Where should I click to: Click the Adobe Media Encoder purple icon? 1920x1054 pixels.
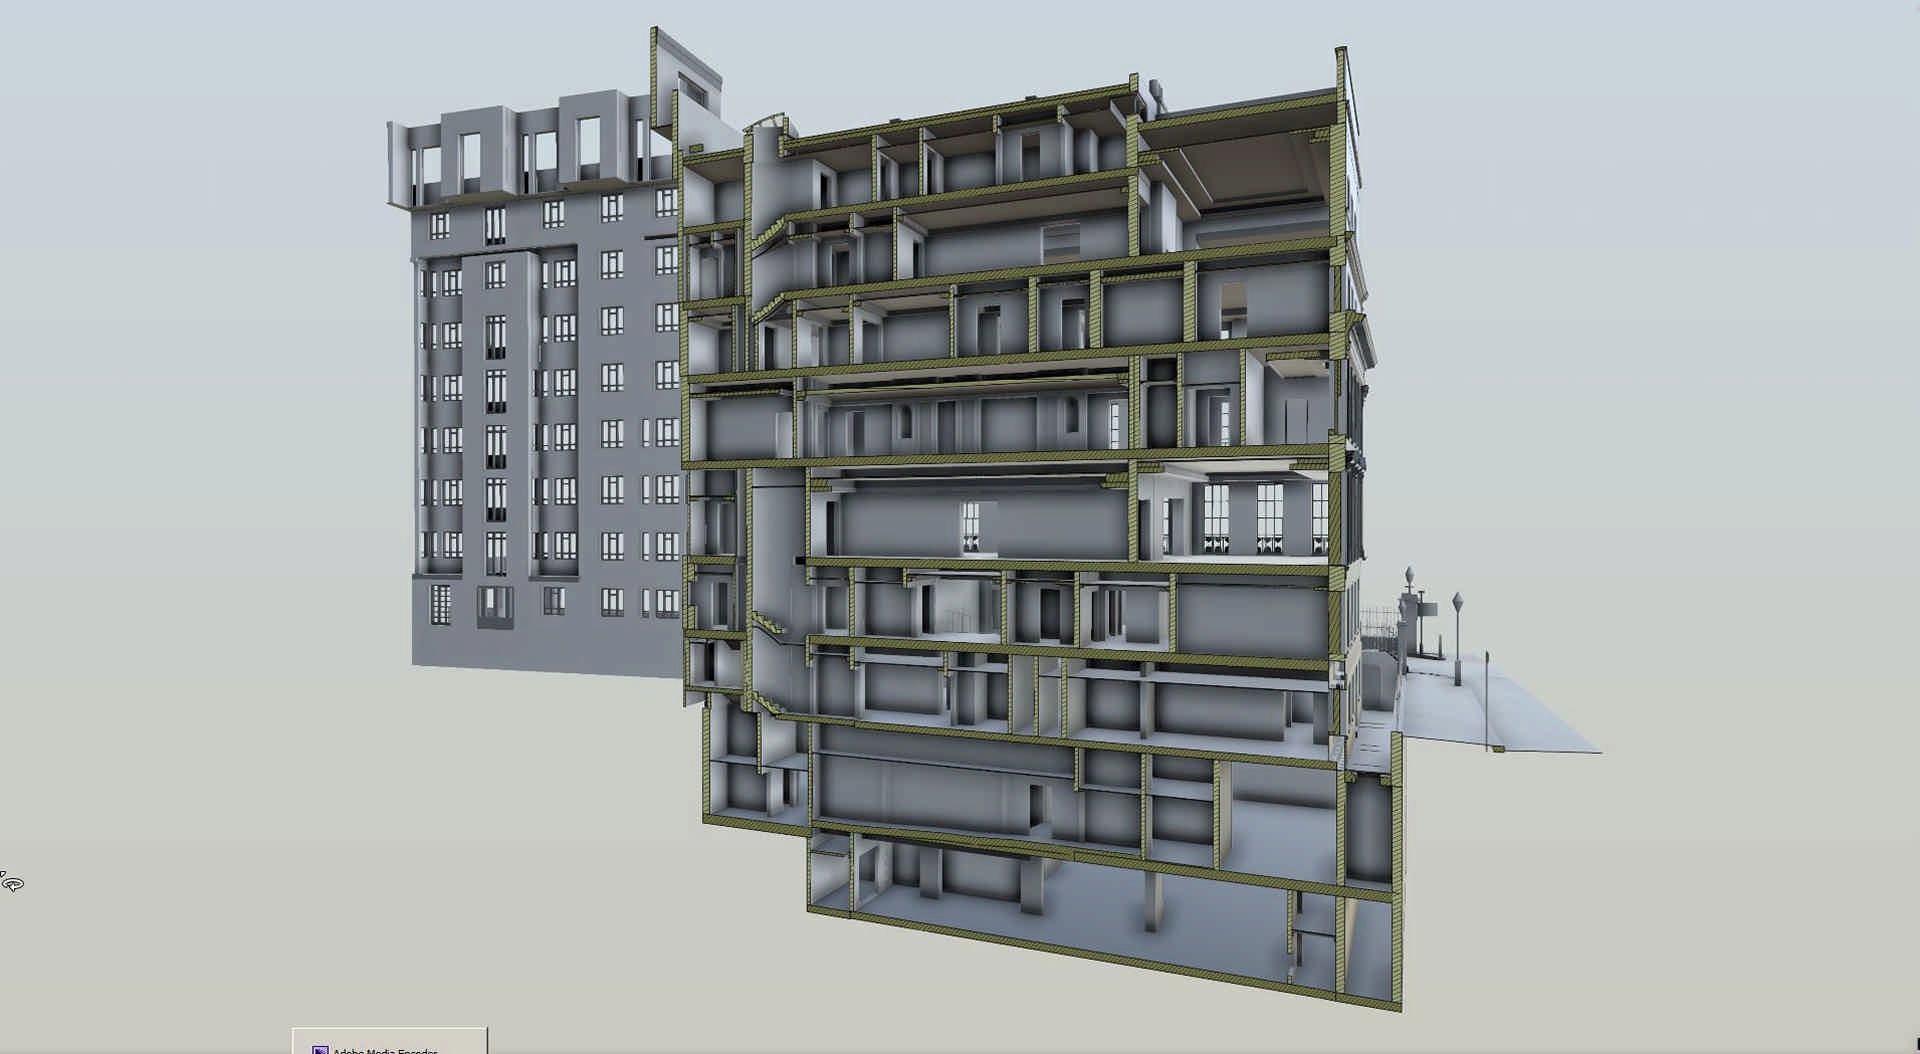320,1050
